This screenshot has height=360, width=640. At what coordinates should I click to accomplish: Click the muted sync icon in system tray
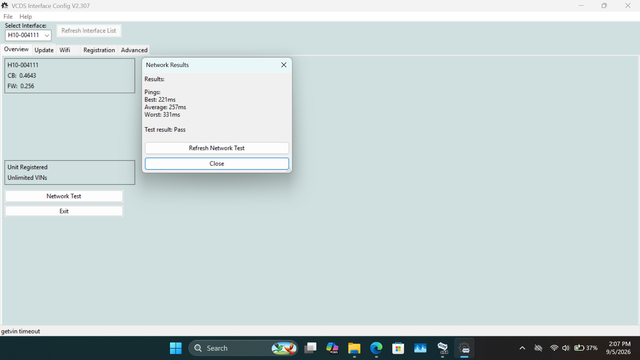click(x=538, y=348)
